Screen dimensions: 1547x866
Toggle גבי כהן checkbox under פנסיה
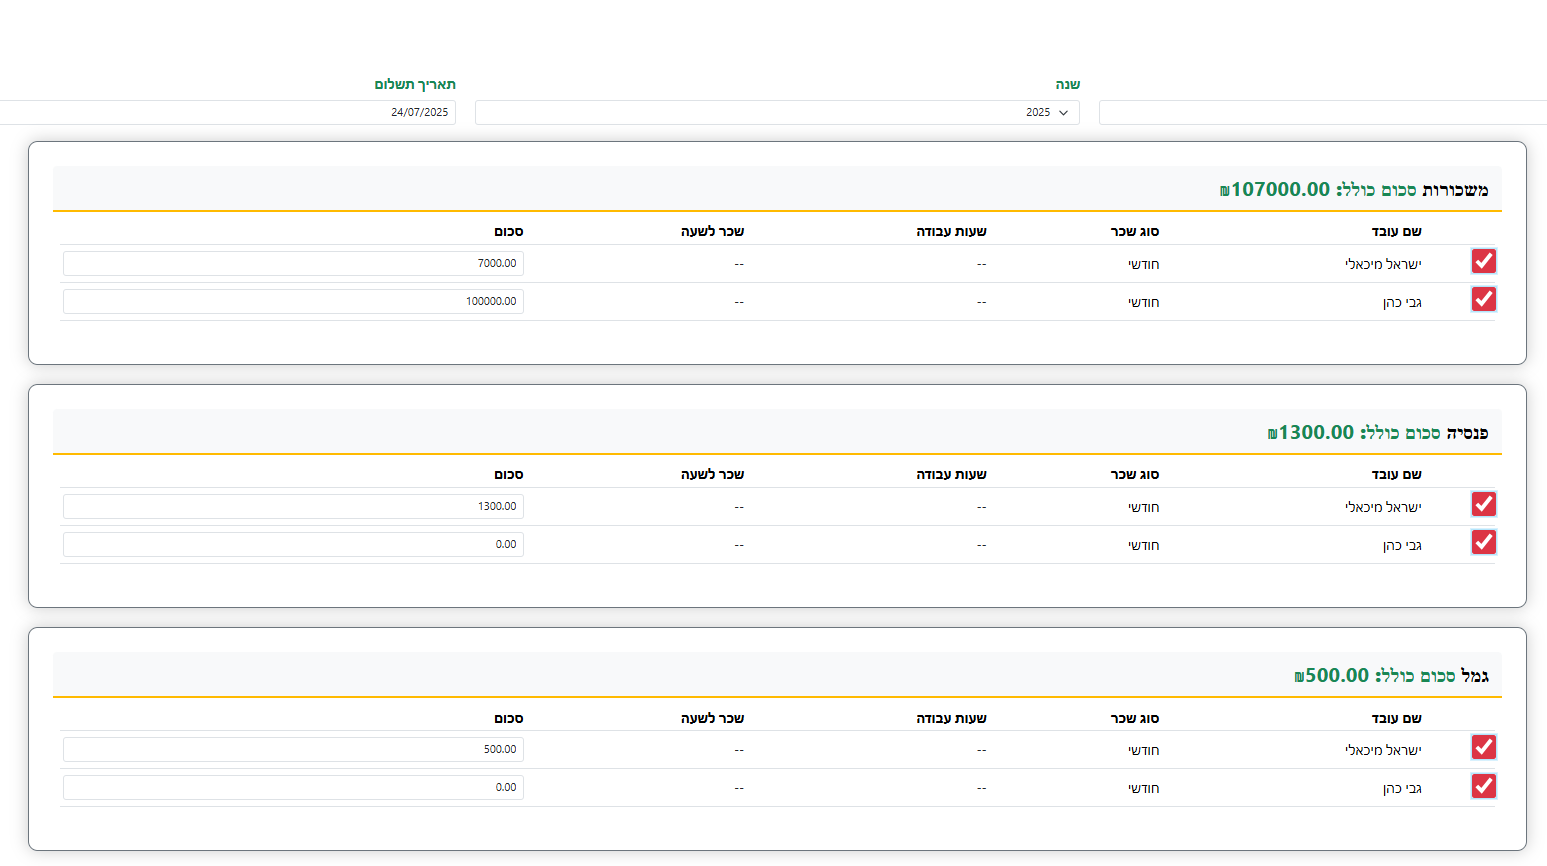coord(1483,543)
